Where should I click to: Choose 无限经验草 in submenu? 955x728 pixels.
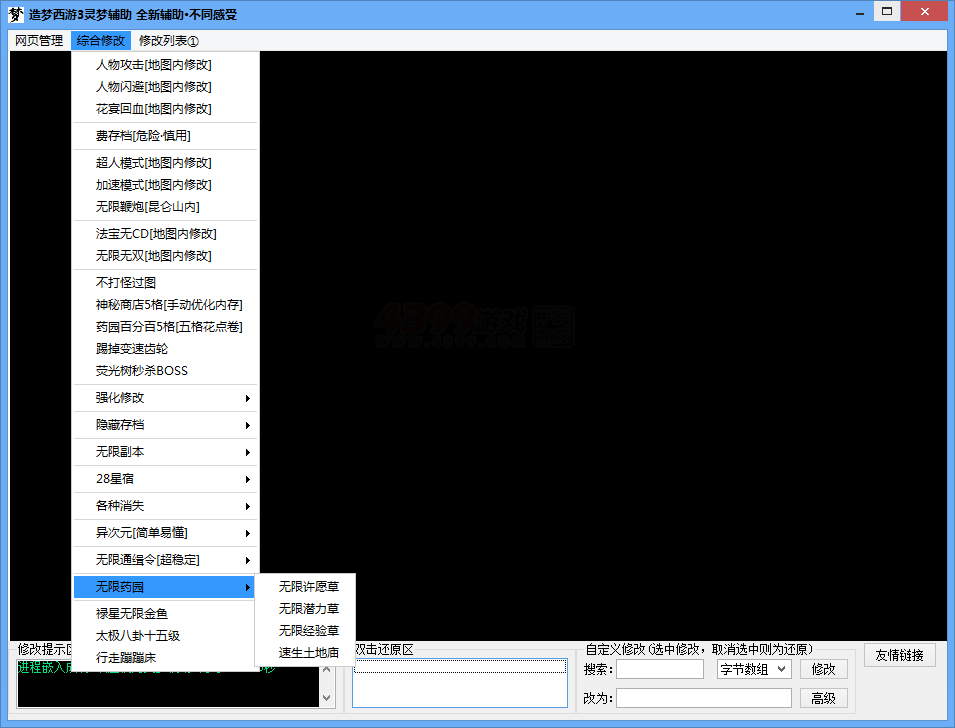point(305,631)
